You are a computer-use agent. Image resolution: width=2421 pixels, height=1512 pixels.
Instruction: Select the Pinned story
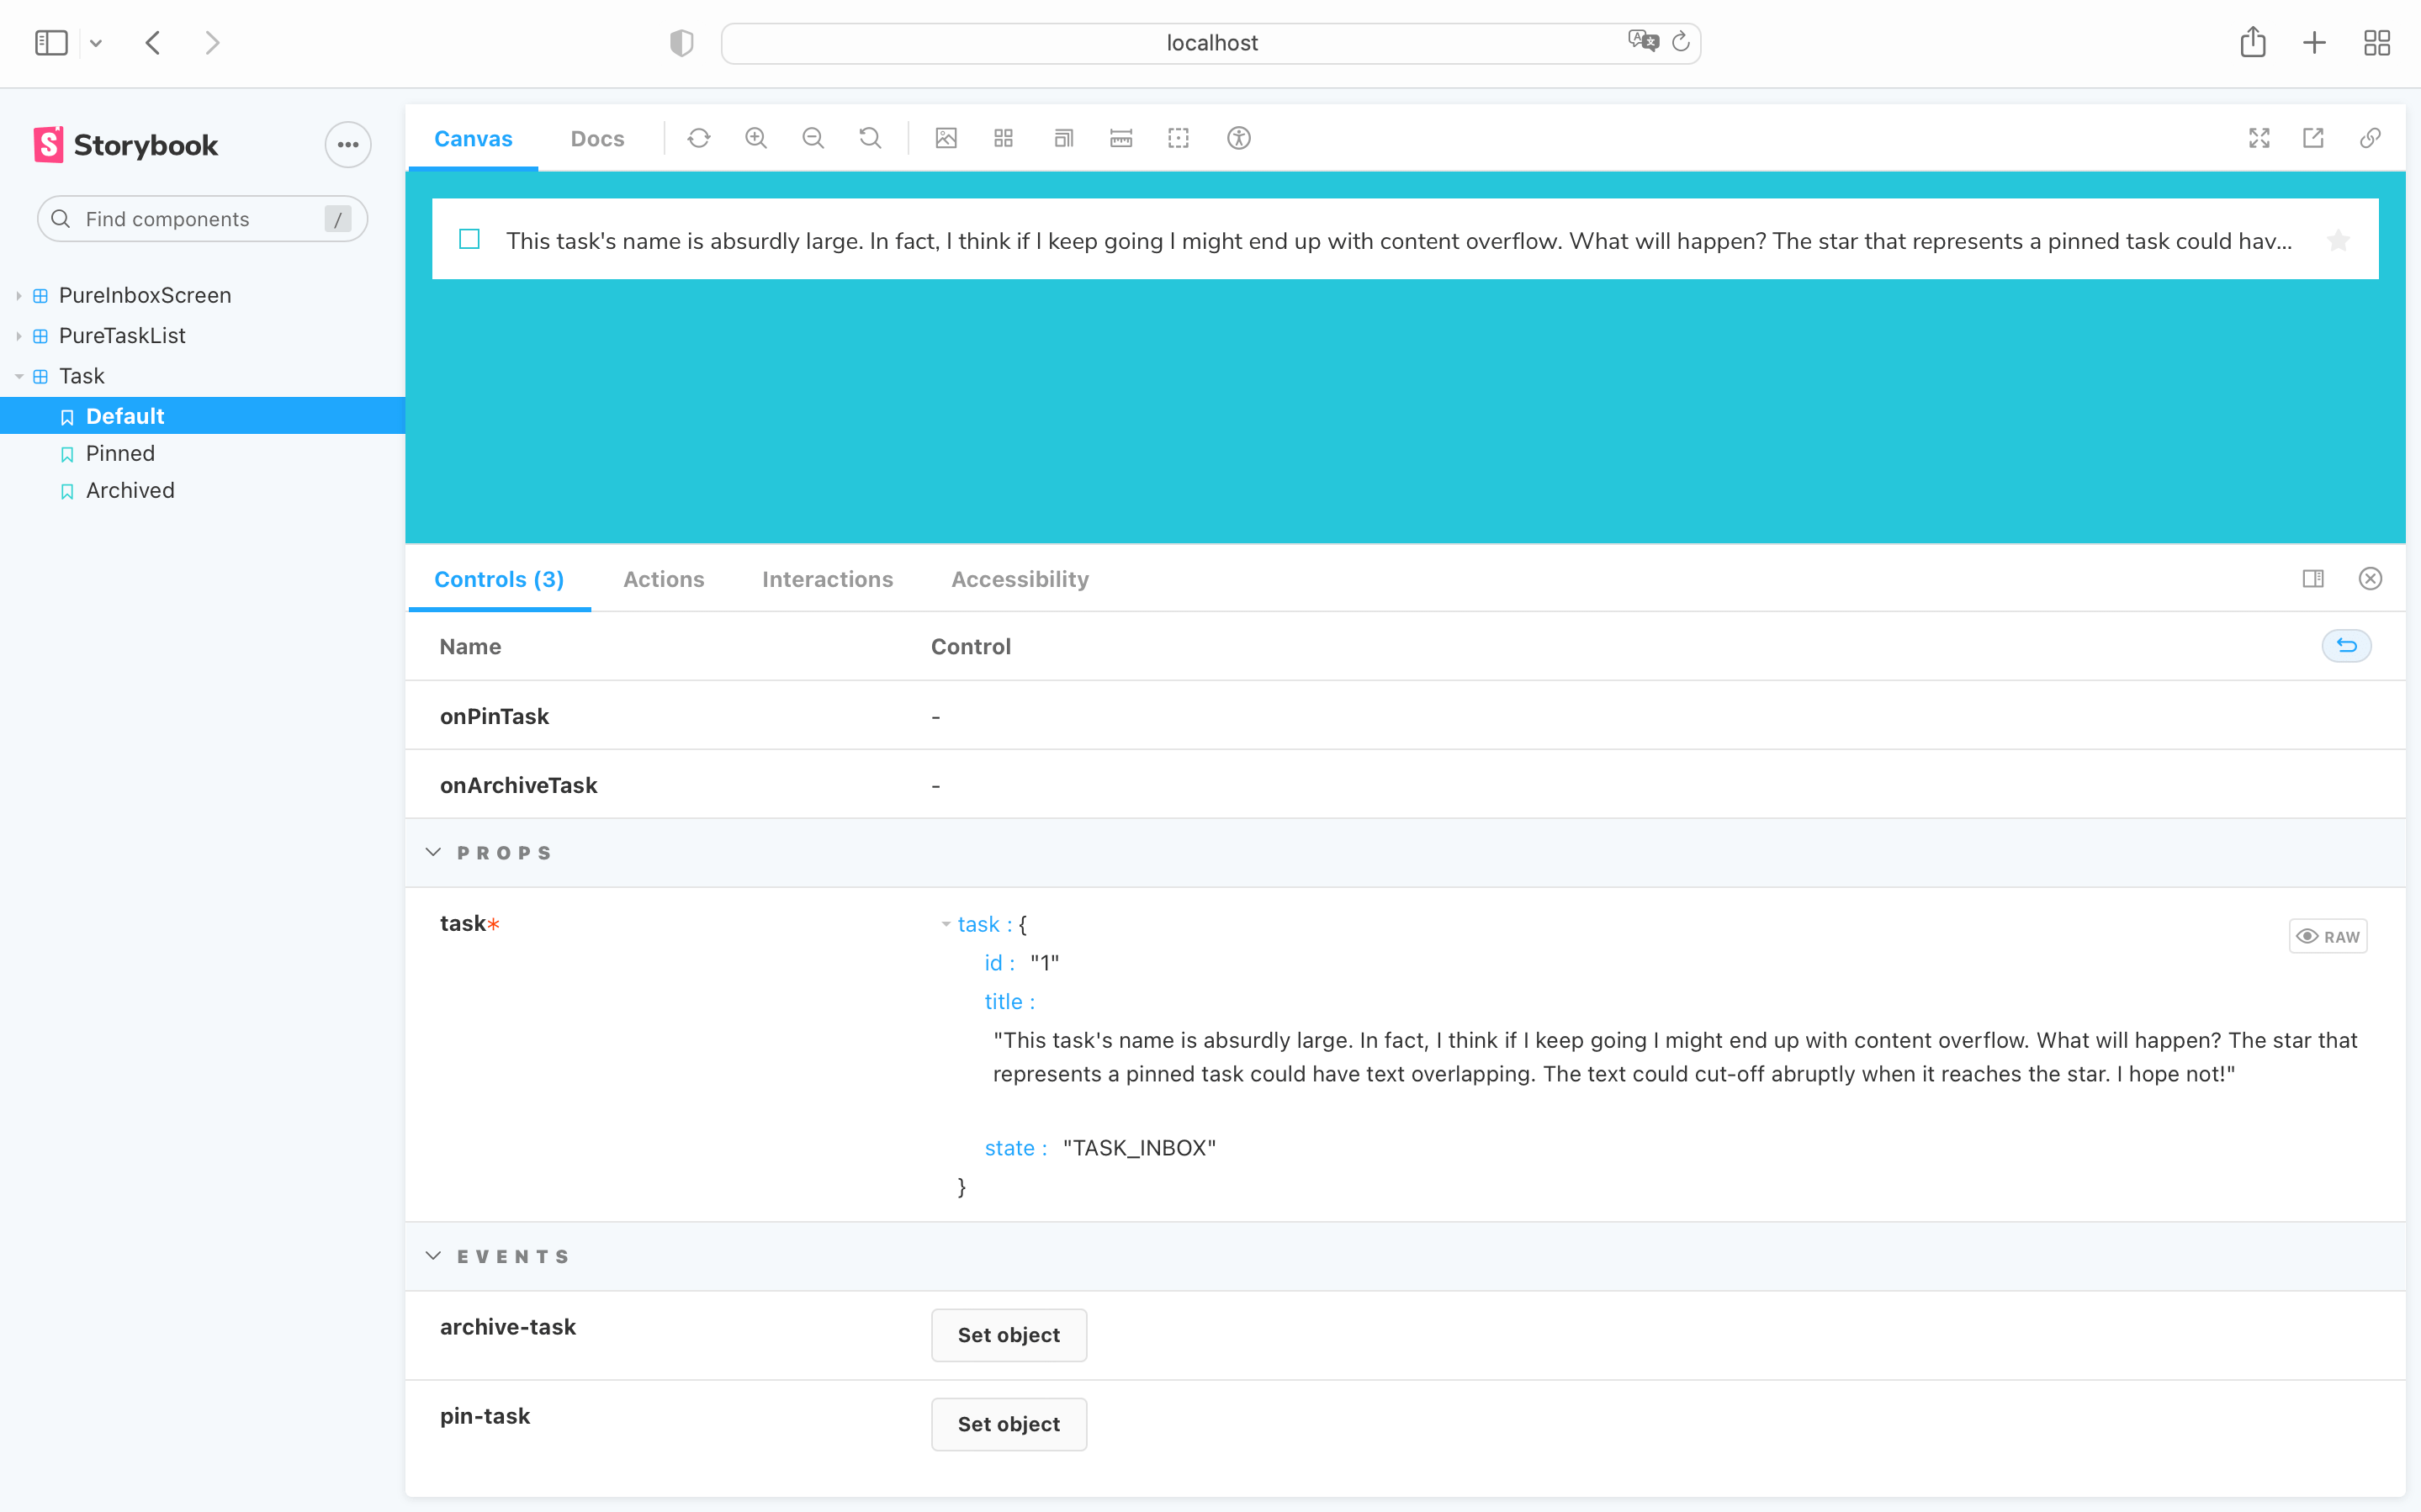(x=120, y=453)
